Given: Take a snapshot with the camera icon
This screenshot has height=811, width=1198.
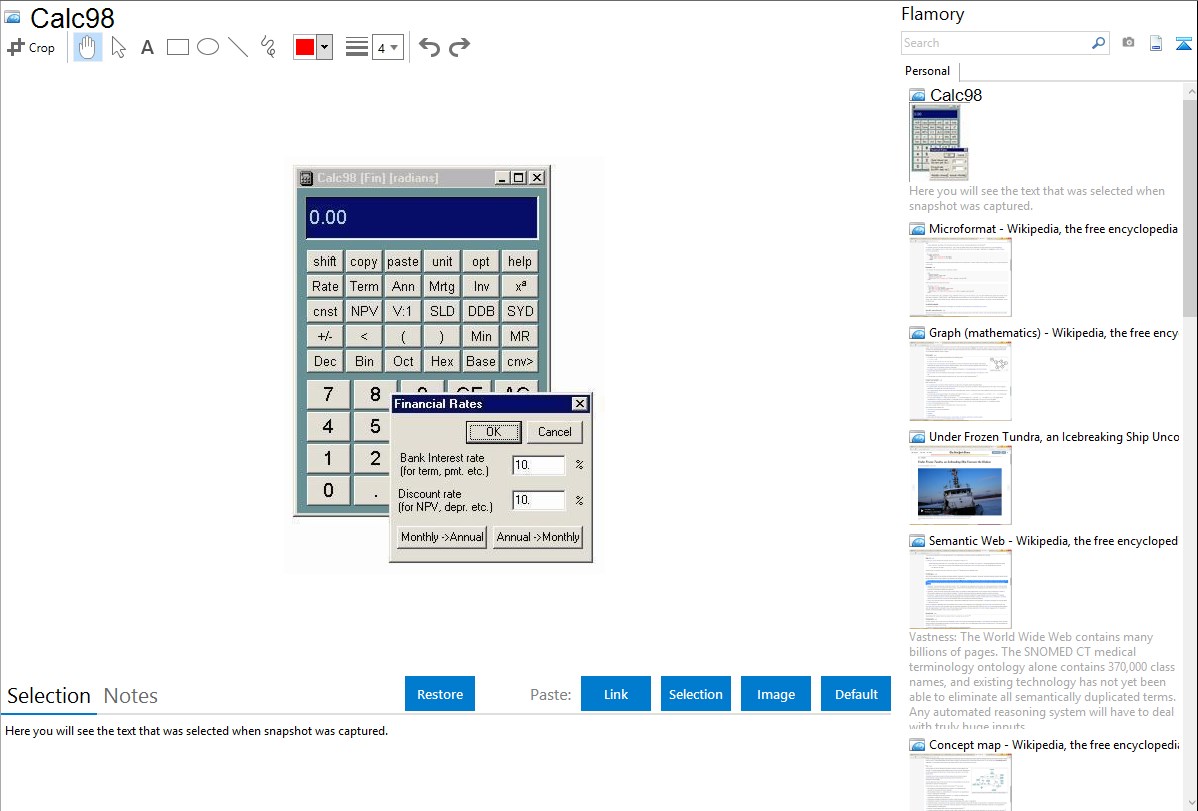Looking at the screenshot, I should [1128, 43].
